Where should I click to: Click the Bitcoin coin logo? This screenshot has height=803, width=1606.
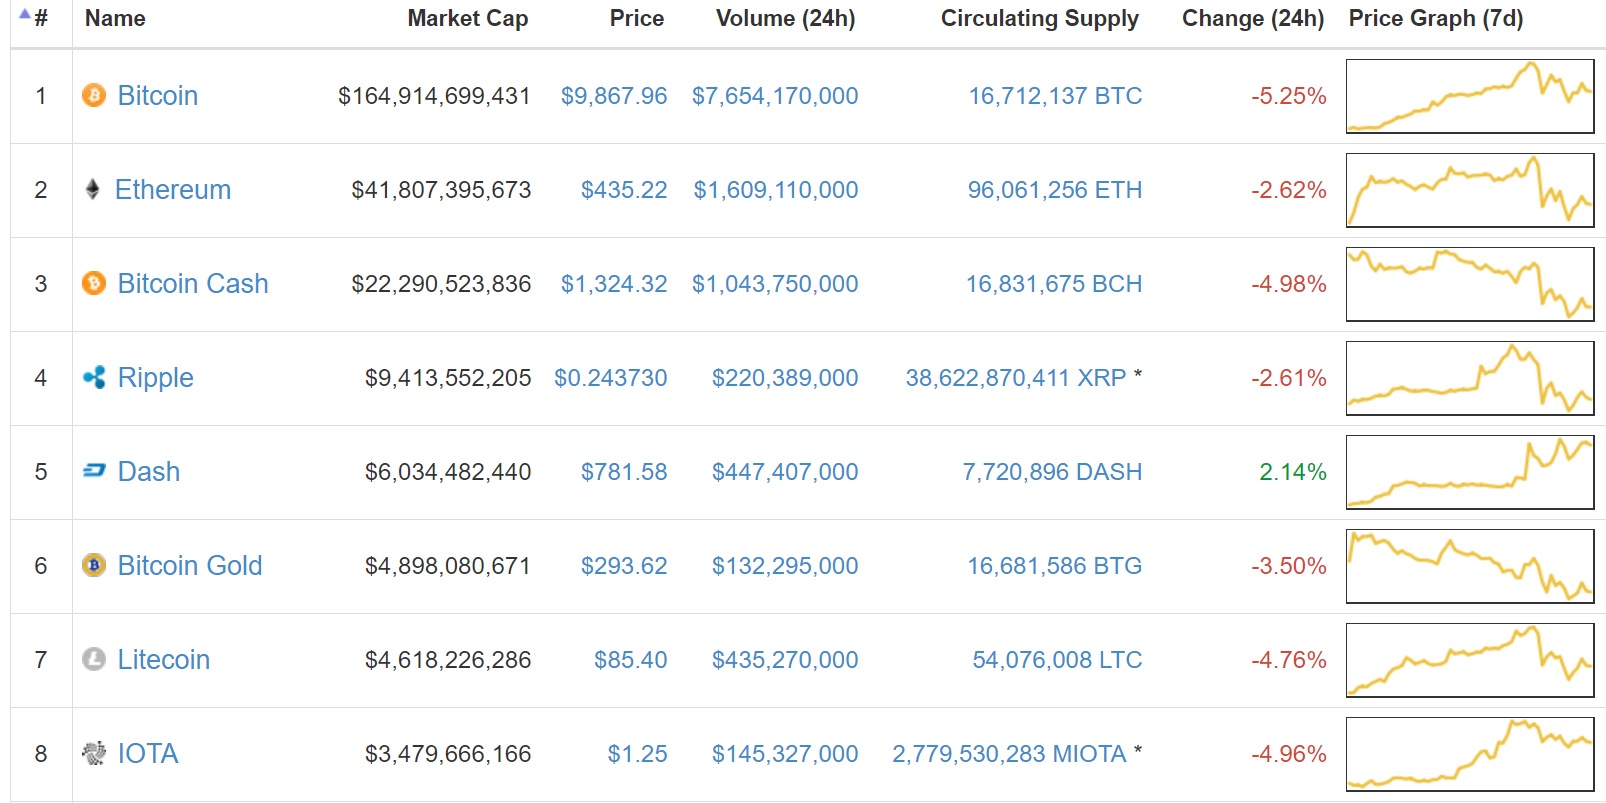(93, 95)
